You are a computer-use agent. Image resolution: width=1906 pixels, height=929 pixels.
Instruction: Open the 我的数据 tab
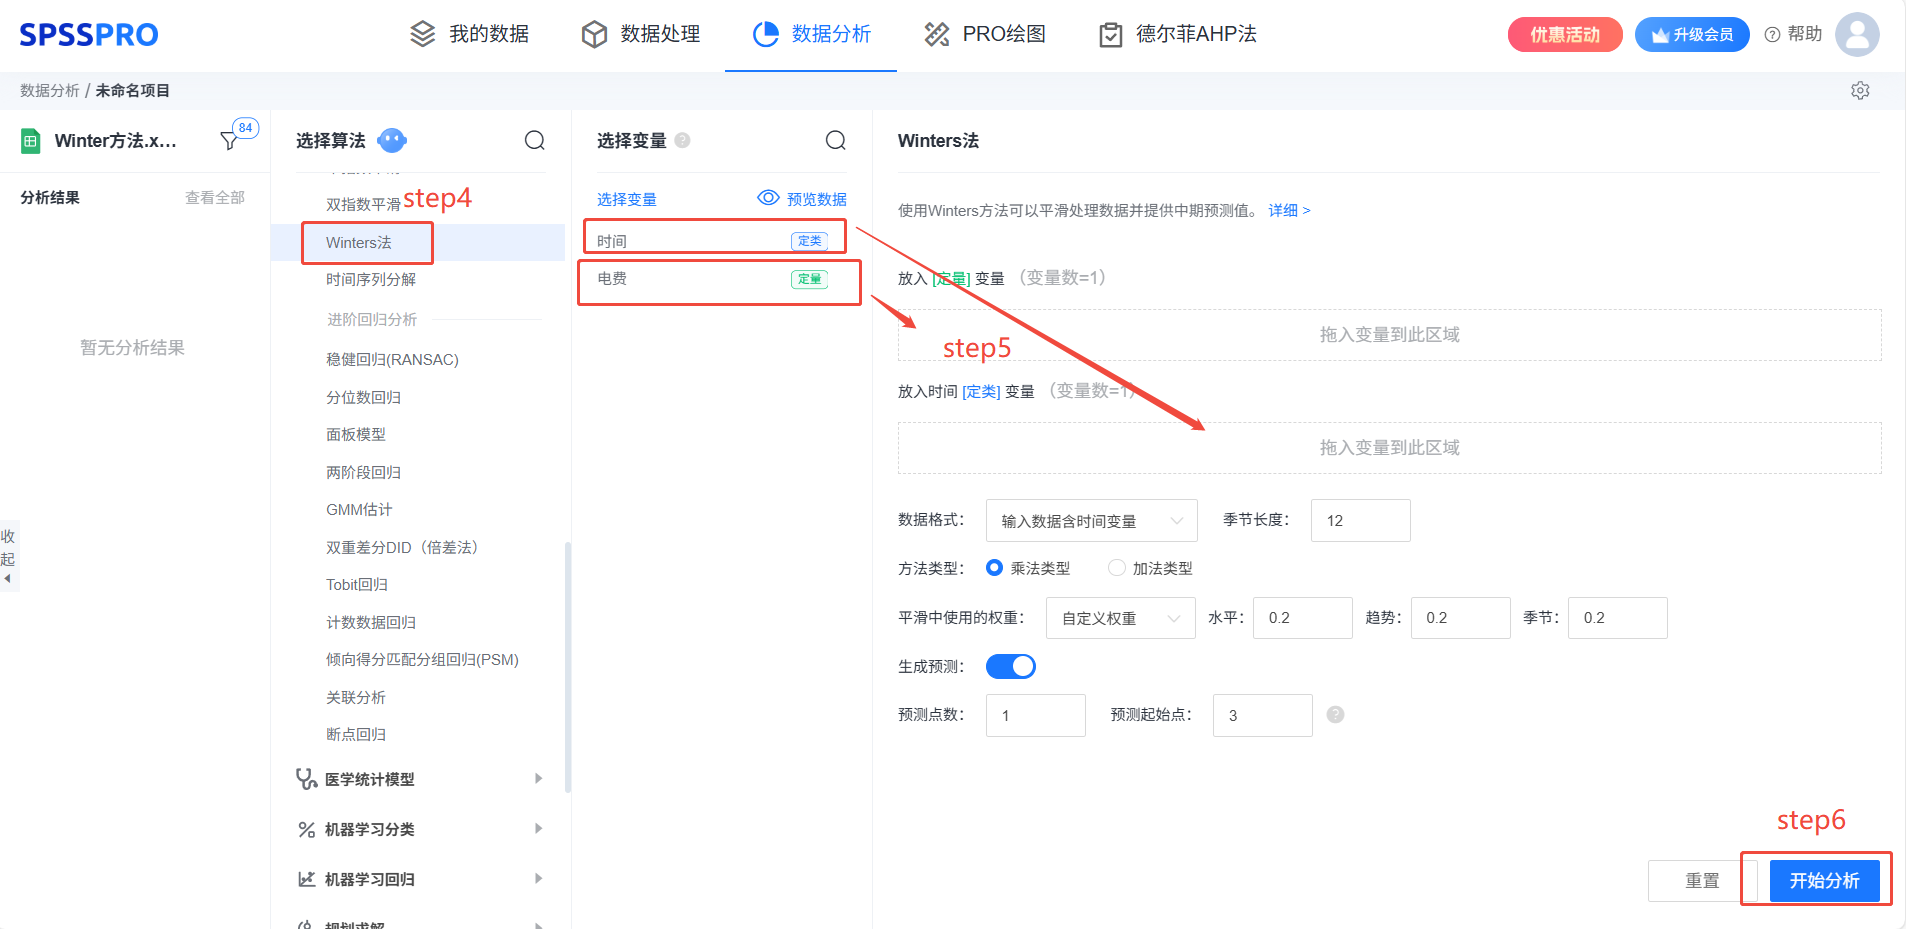(x=470, y=34)
